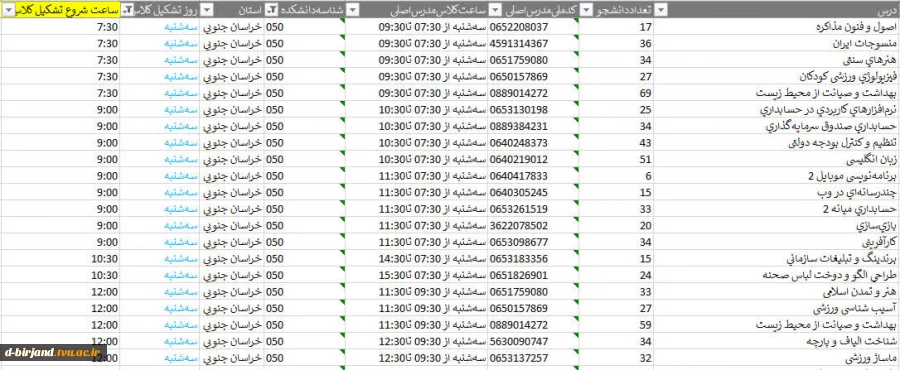The height and width of the screenshot is (370, 900).
Task: Click instructor ID cell 0640305245
Action: coord(533,192)
